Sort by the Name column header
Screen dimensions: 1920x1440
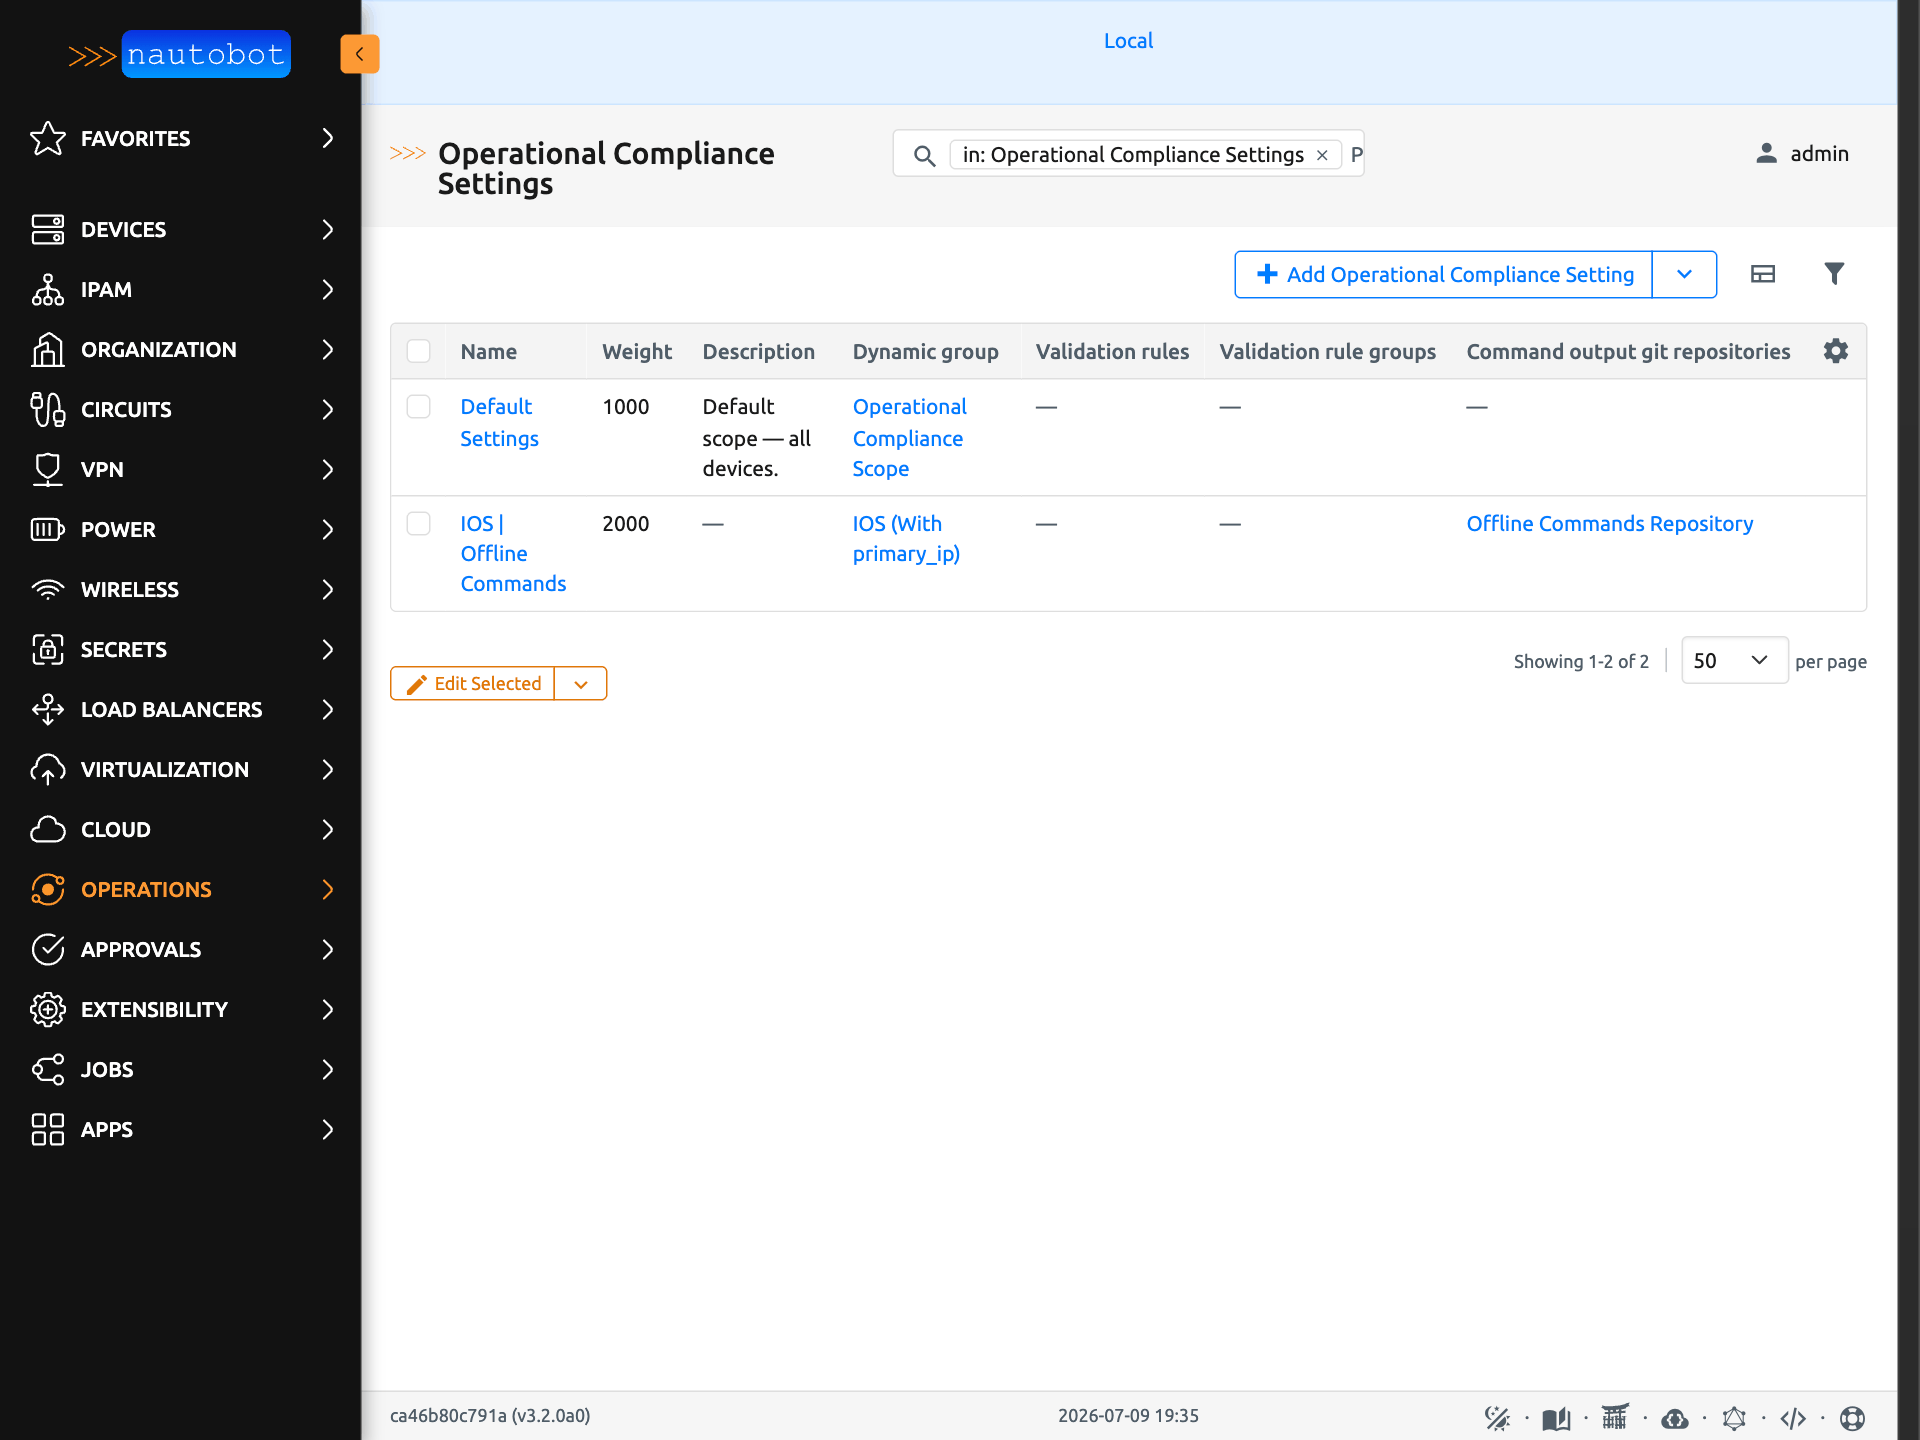point(488,351)
